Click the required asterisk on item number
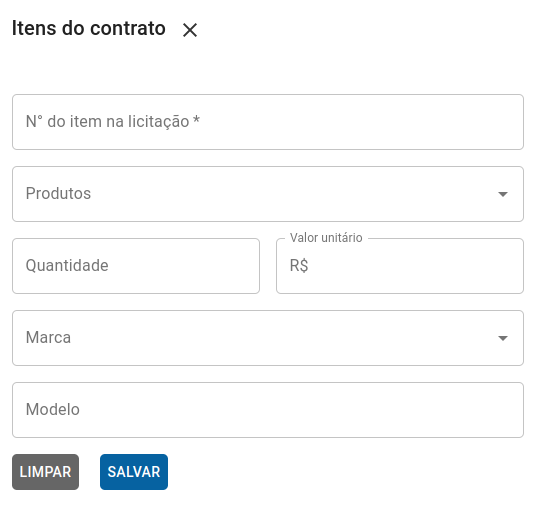 pos(196,120)
